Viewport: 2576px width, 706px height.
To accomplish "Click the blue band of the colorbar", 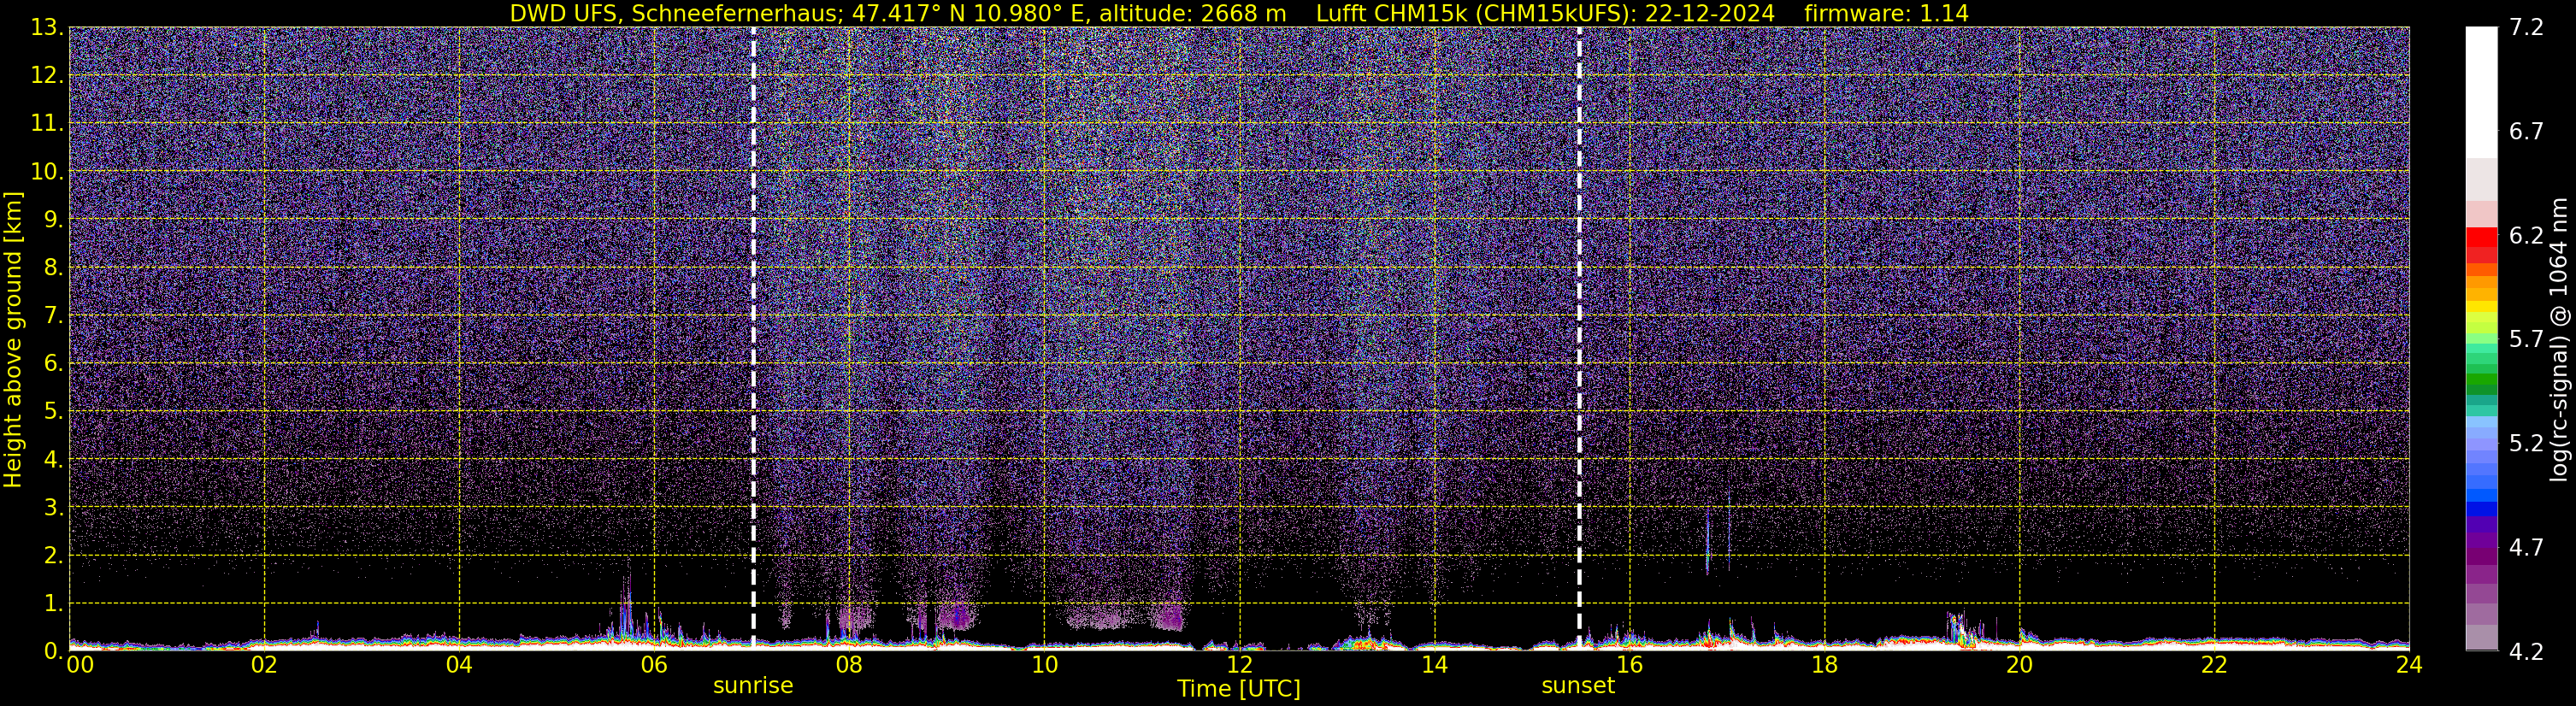I will (2481, 508).
